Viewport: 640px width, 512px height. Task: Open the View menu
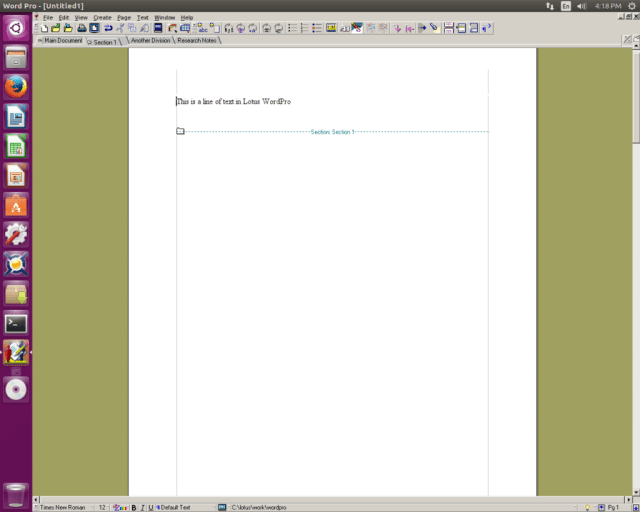(x=81, y=18)
